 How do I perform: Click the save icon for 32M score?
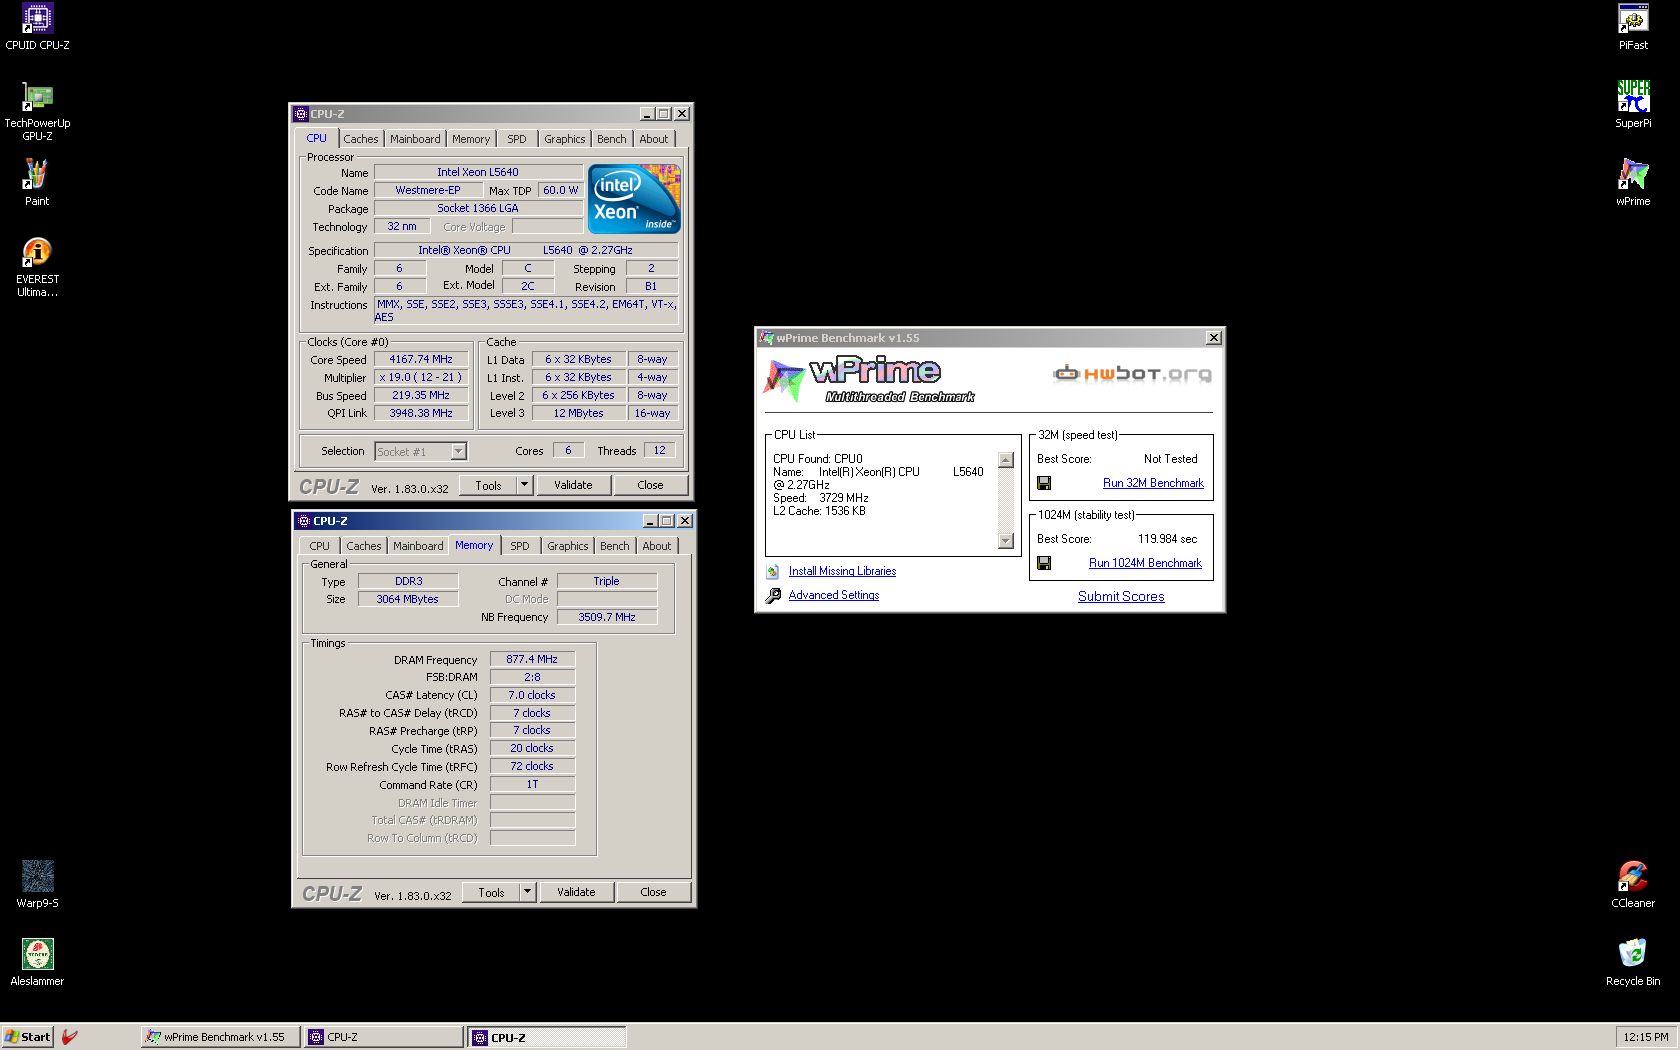pyautogui.click(x=1044, y=483)
